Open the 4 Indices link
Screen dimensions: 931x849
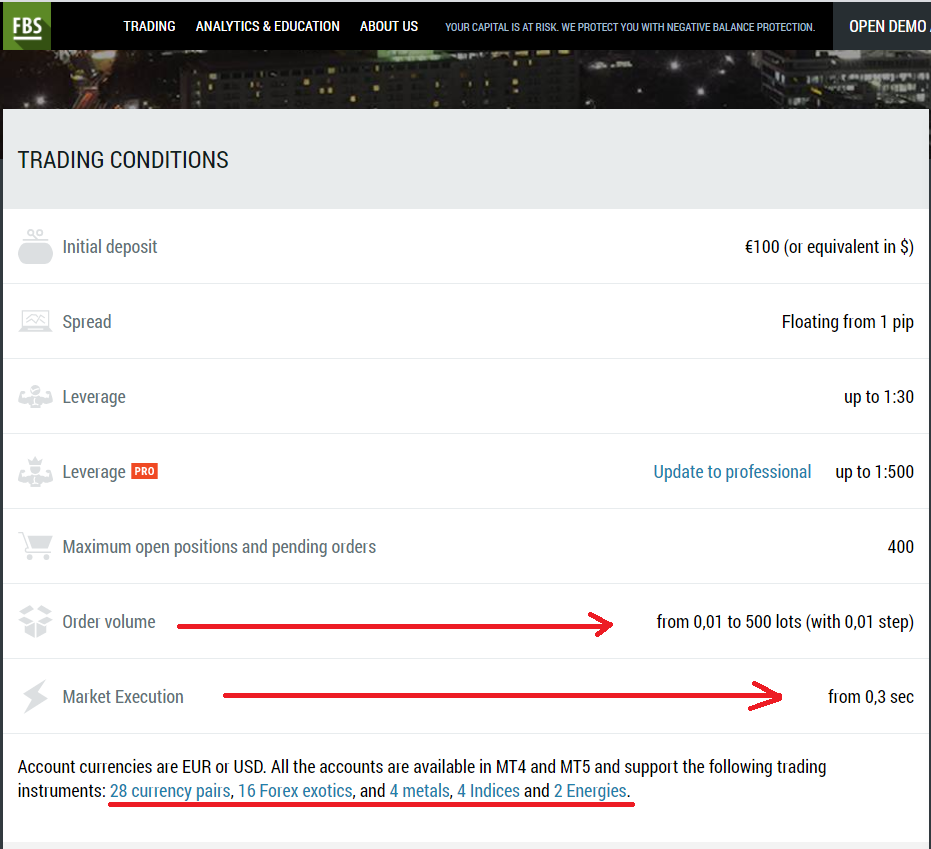[x=488, y=791]
